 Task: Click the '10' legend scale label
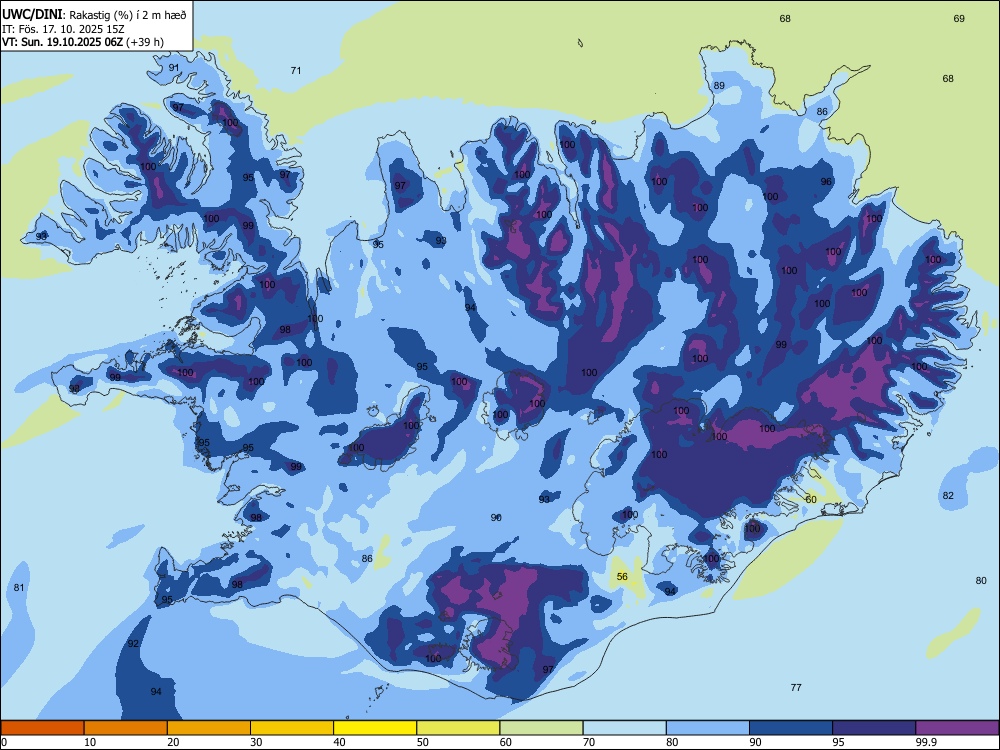pos(89,742)
